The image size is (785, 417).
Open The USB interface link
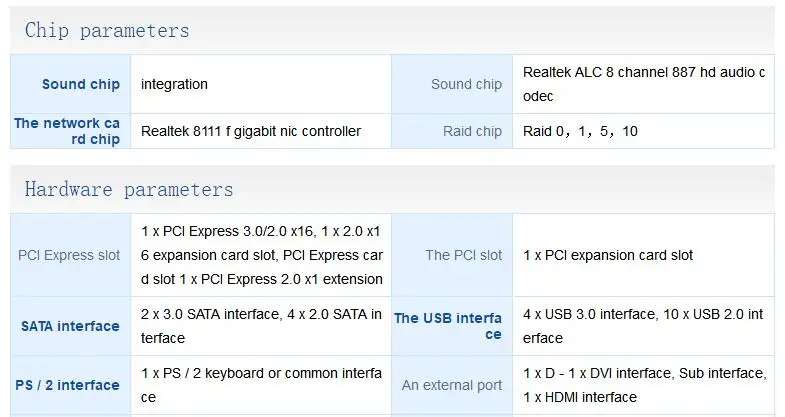tap(448, 326)
